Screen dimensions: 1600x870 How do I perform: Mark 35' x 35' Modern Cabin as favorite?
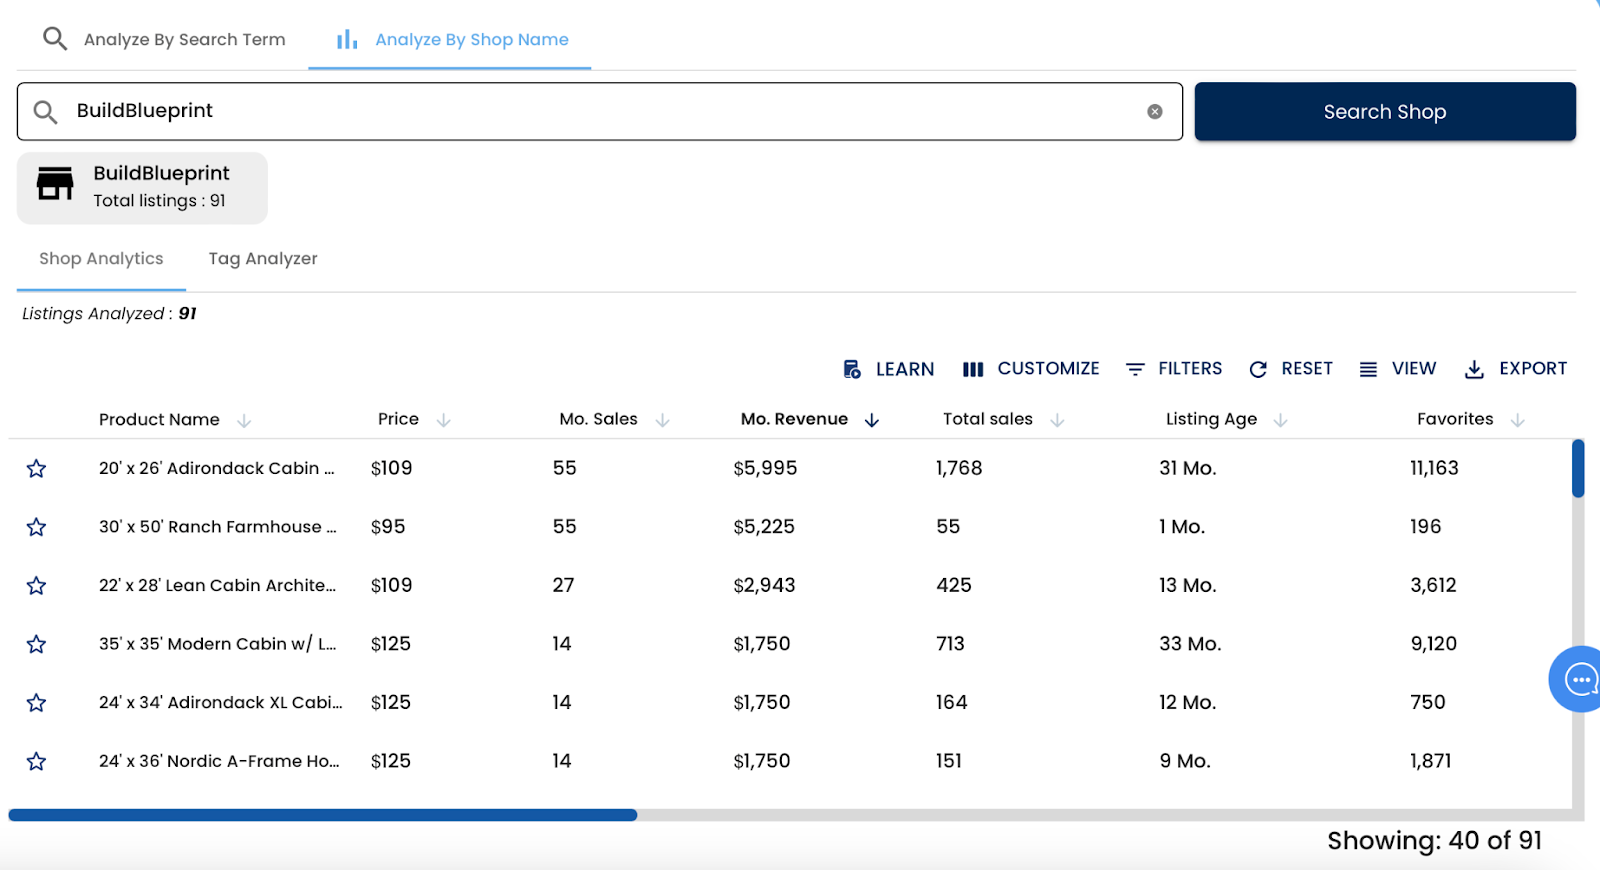pos(36,644)
